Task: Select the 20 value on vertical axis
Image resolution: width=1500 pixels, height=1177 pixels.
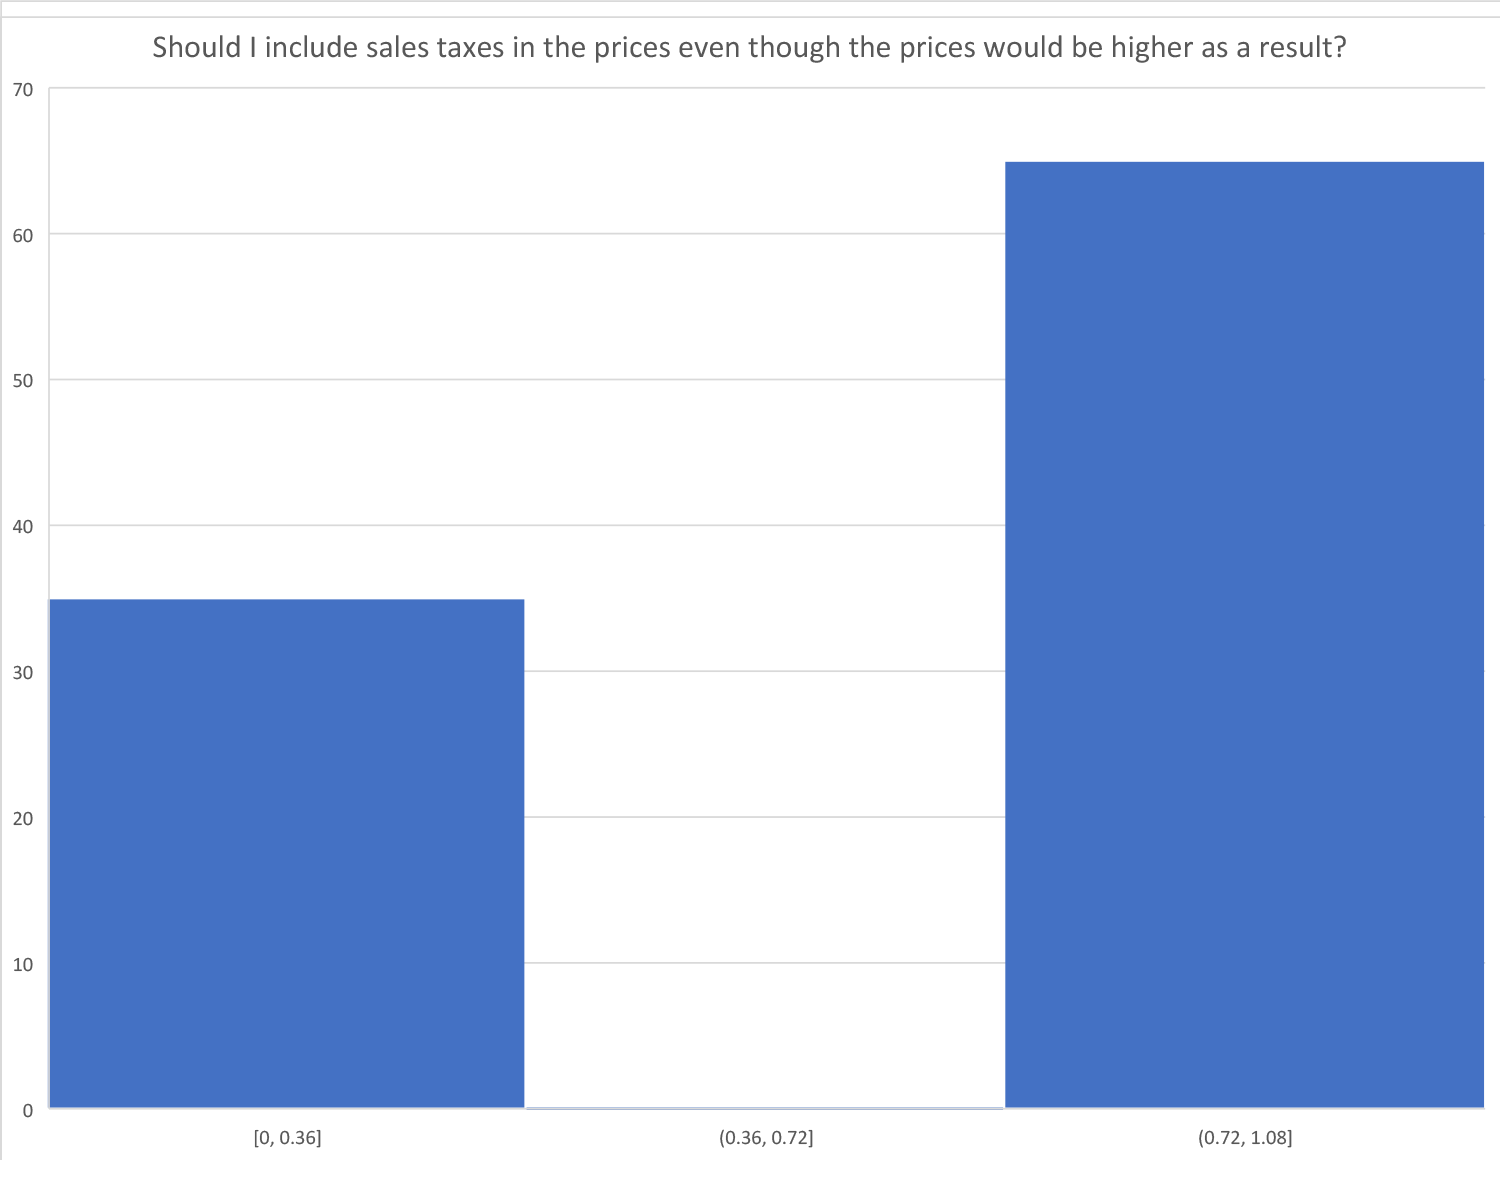Action: coord(23,819)
